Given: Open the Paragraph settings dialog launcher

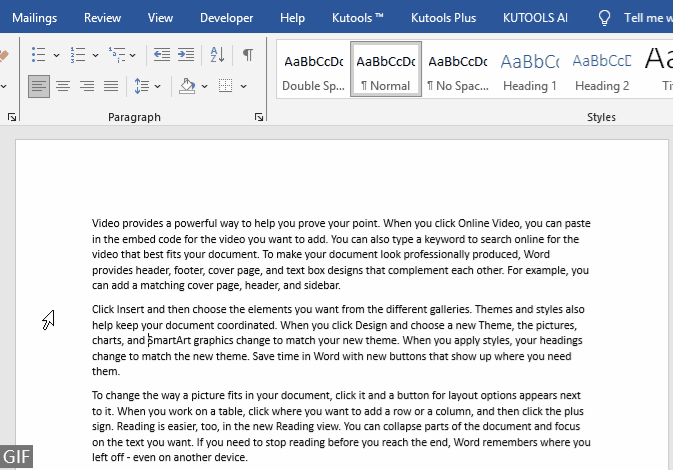Looking at the screenshot, I should [259, 118].
